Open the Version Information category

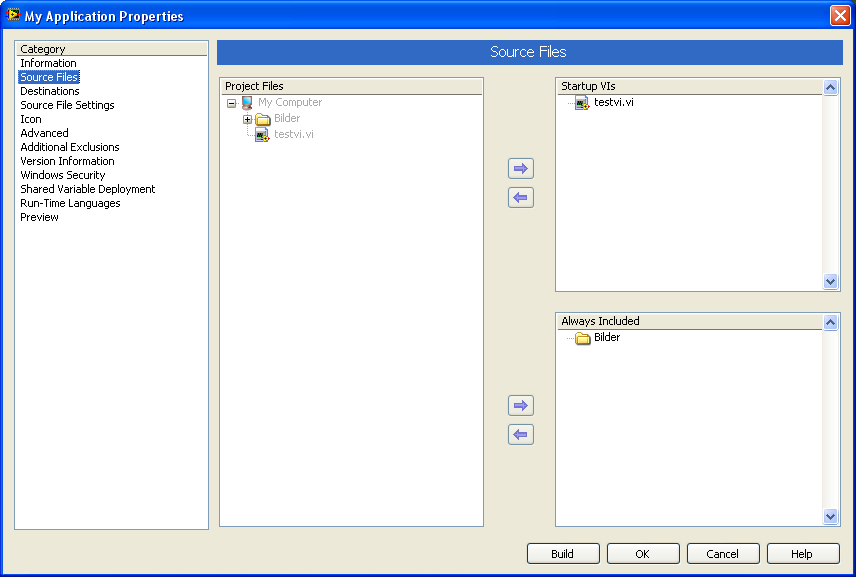pyautogui.click(x=67, y=161)
